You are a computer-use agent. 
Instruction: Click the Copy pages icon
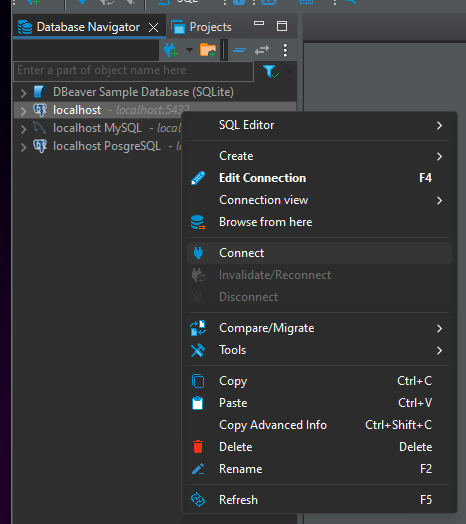(x=198, y=381)
